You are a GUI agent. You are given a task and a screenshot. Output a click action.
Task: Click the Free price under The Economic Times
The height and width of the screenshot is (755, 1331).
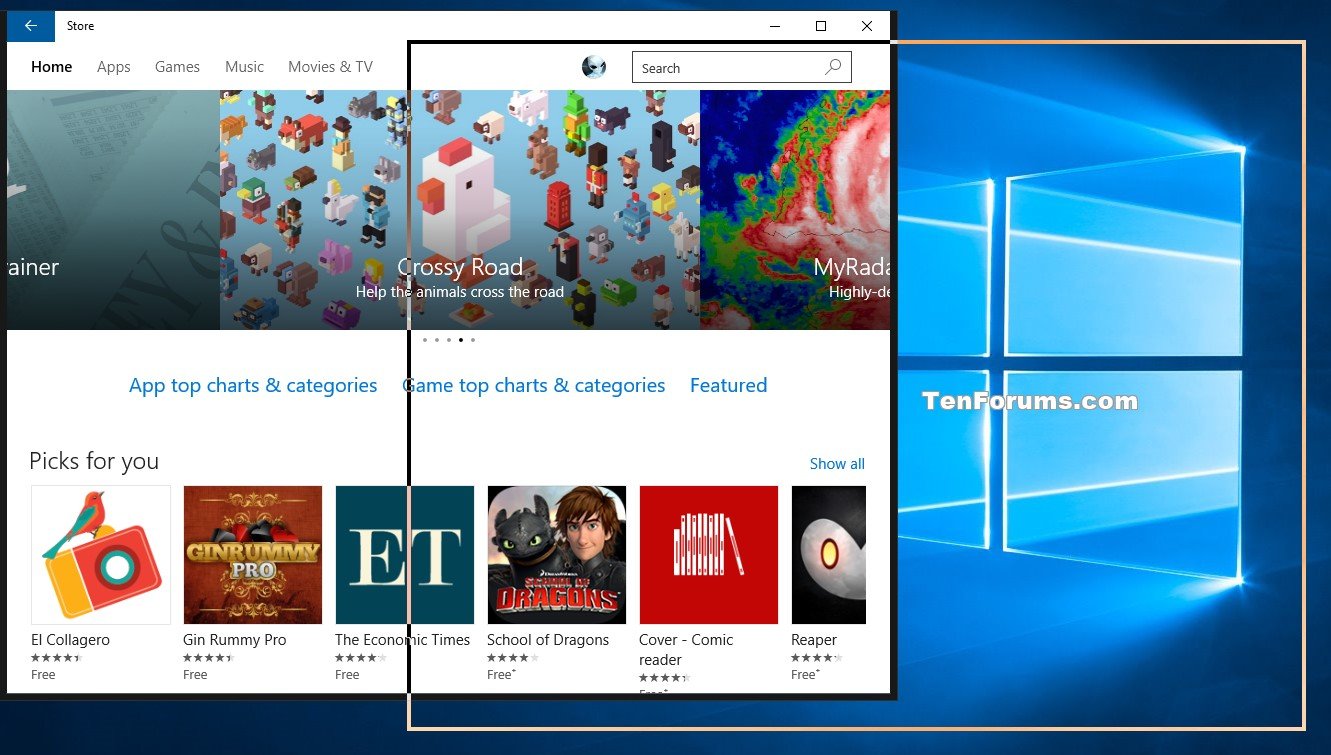[347, 675]
